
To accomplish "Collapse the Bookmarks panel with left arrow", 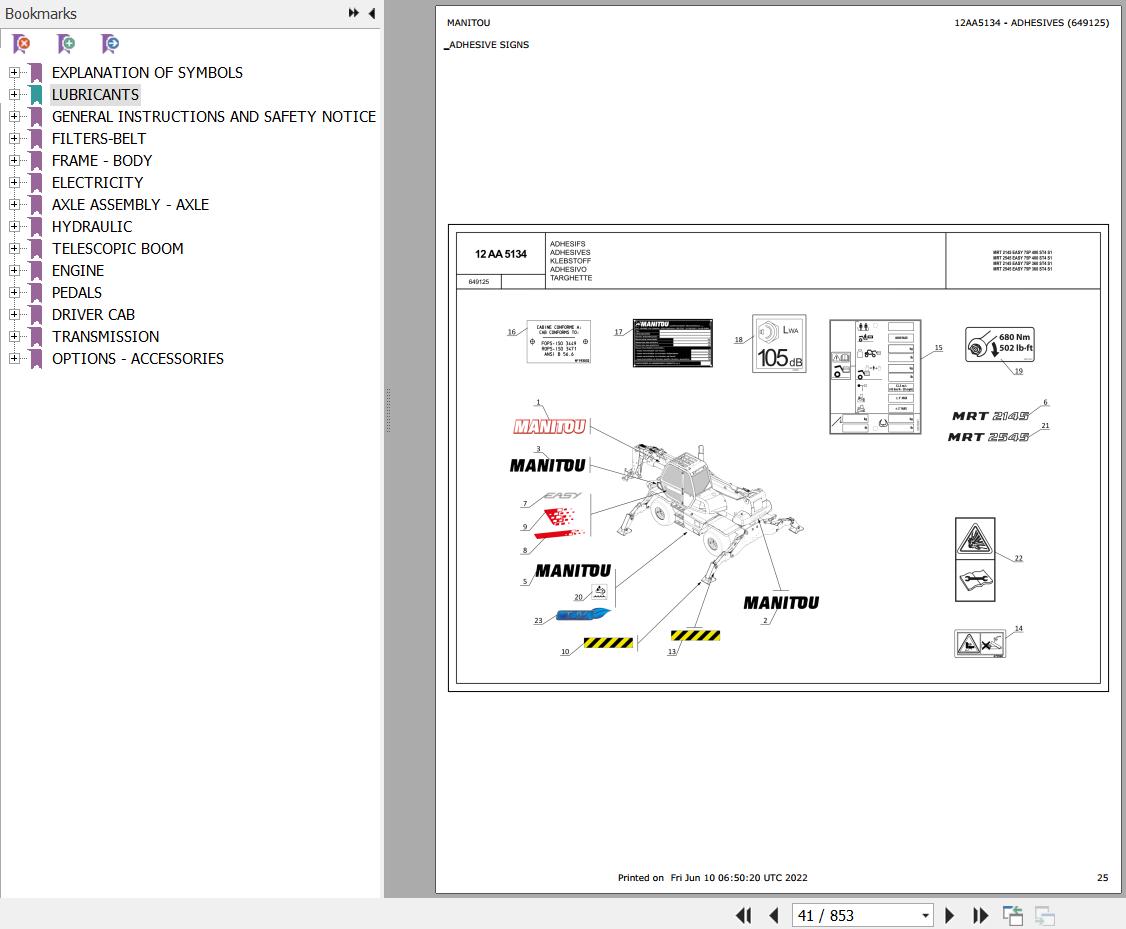I will pyautogui.click(x=372, y=13).
